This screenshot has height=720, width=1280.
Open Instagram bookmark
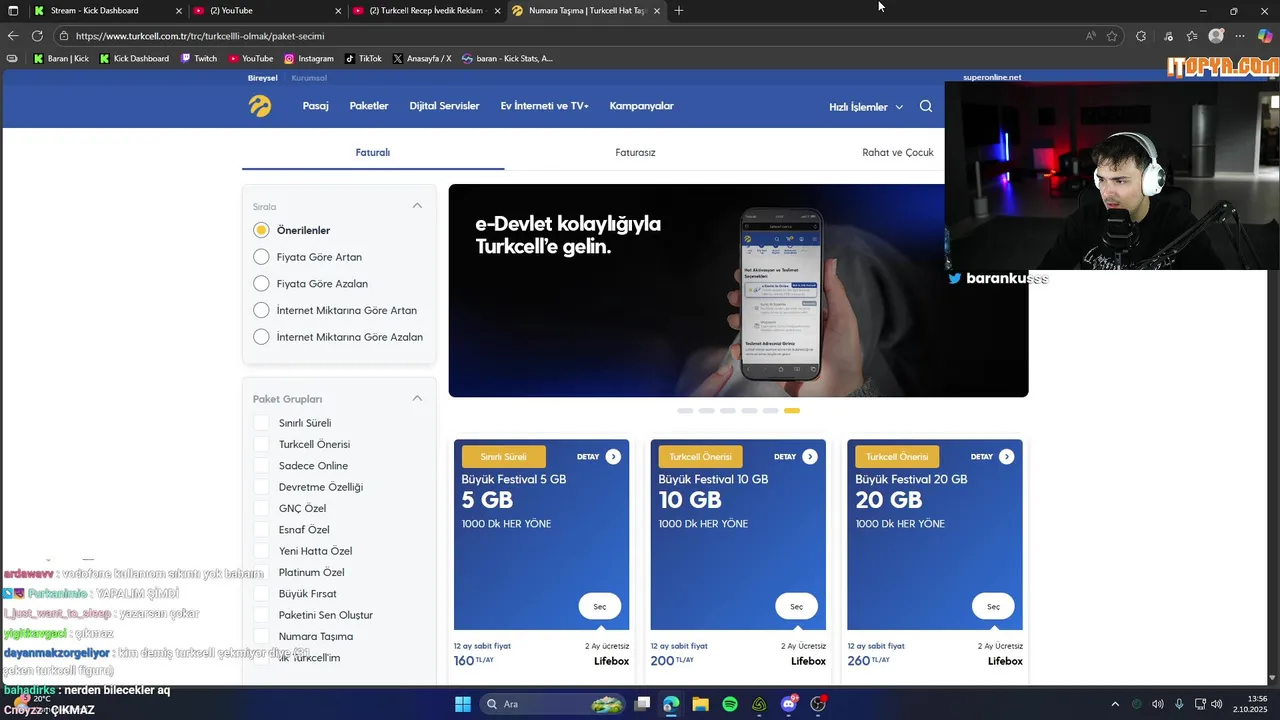(309, 58)
